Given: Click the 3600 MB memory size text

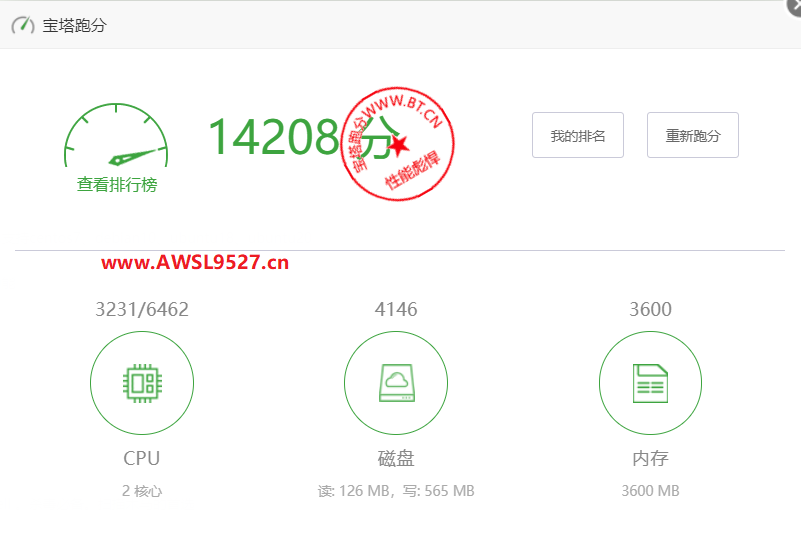Looking at the screenshot, I should coord(650,491).
